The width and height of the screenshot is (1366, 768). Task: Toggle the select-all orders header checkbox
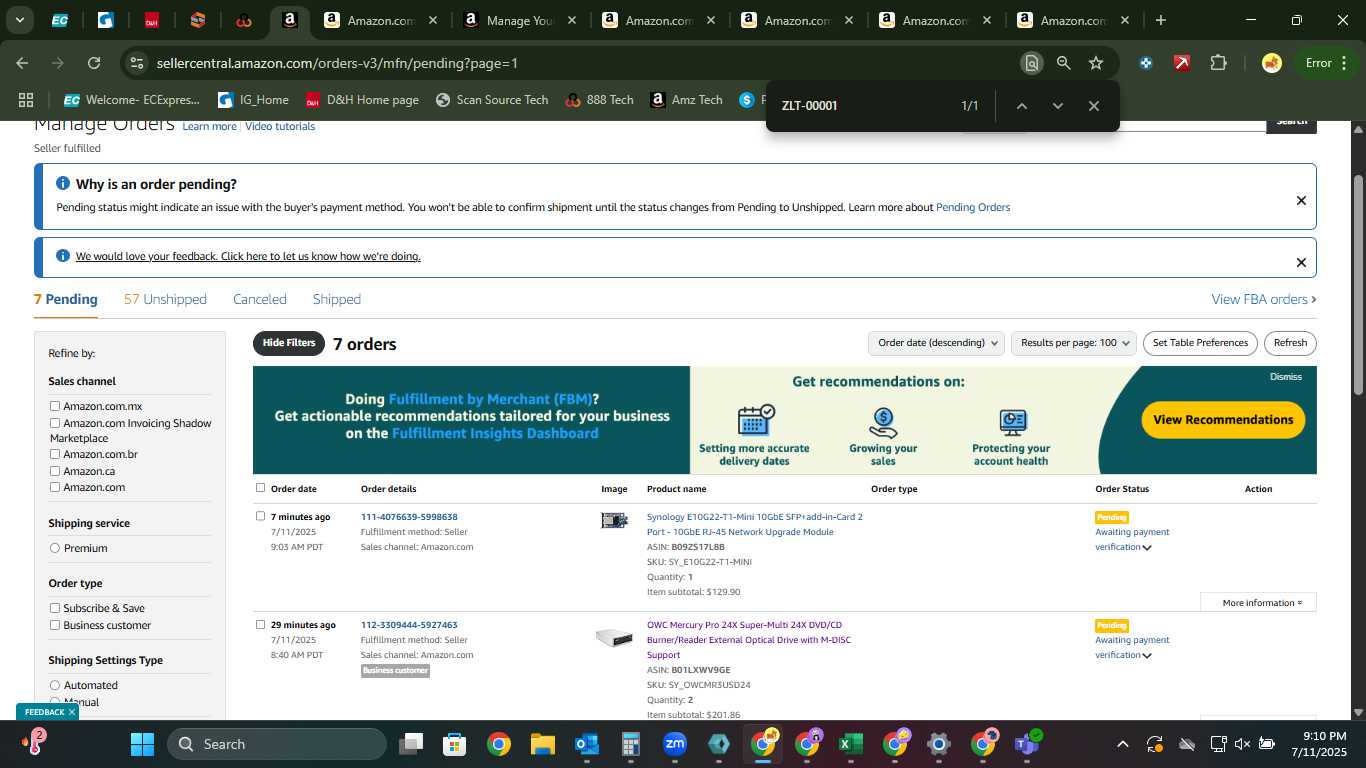[x=261, y=488]
